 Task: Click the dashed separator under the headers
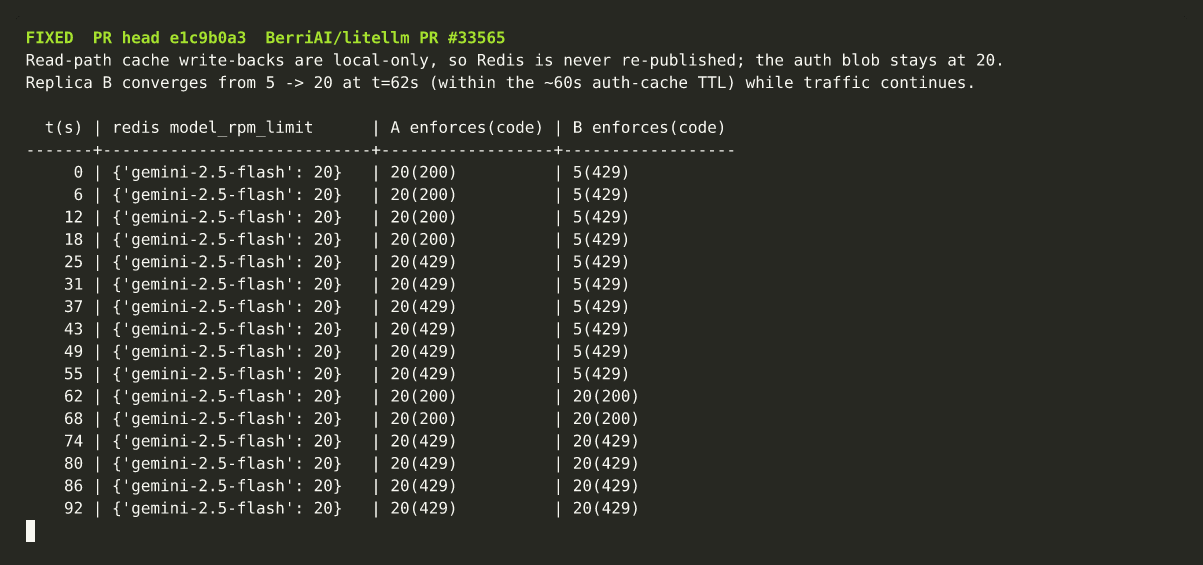pyautogui.click(x=380, y=150)
